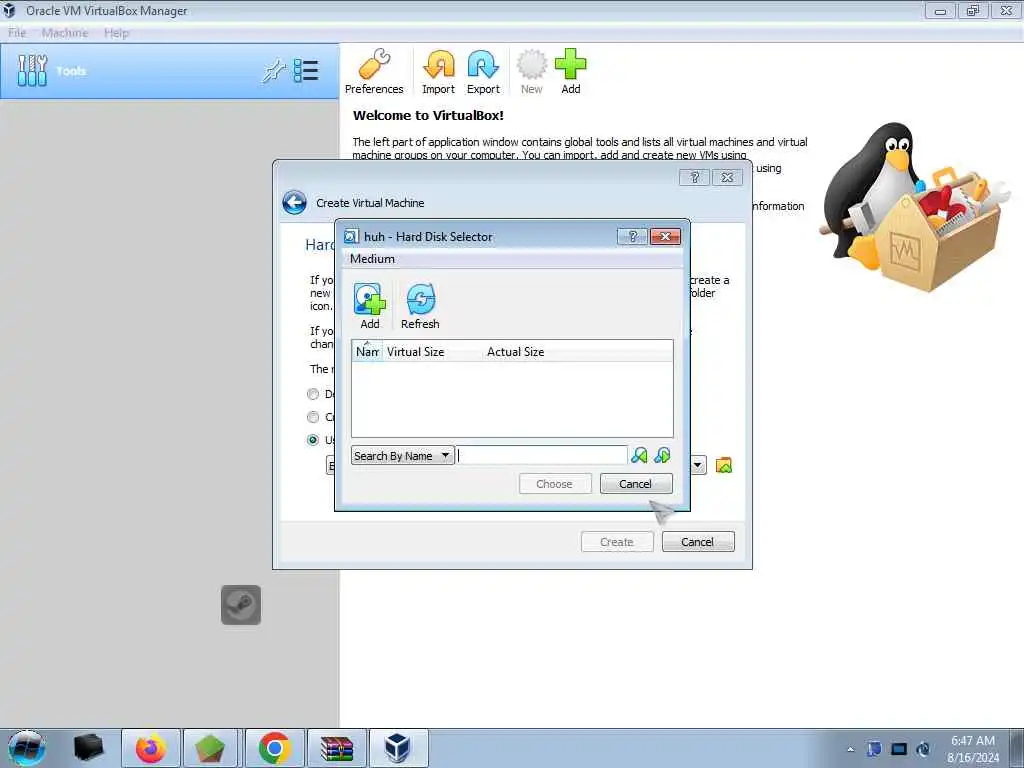Click folder browse icon for hard disk file
This screenshot has height=768, width=1024.
click(724, 466)
